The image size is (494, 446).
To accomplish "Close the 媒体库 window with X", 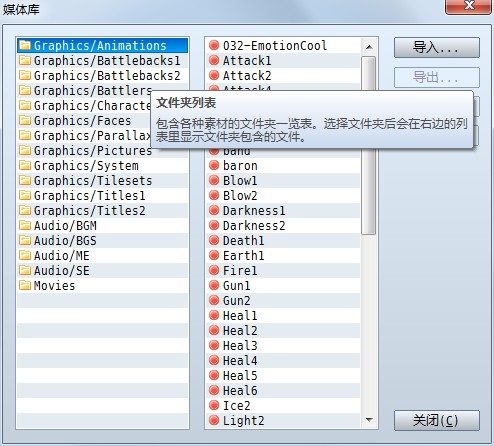I will 468,6.
